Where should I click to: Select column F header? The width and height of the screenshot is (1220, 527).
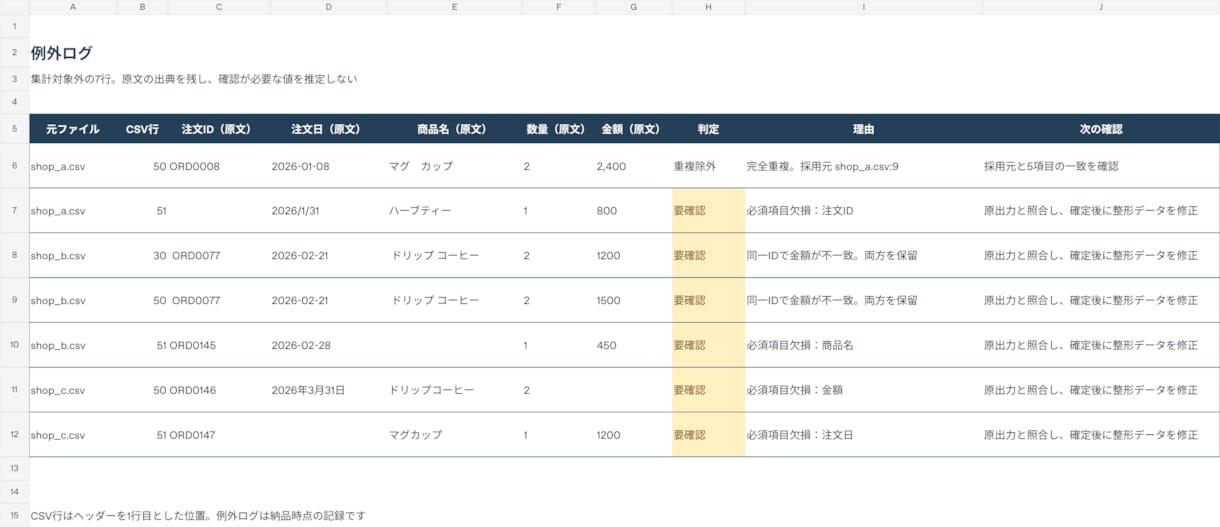click(x=558, y=7)
